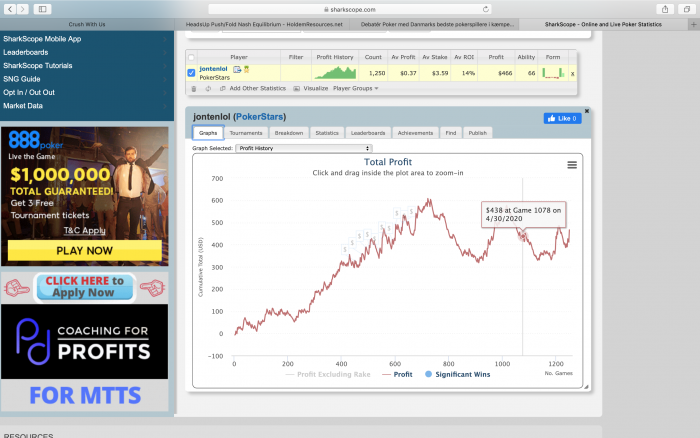
Task: Sort the table by the Av ROI column
Action: (464, 57)
